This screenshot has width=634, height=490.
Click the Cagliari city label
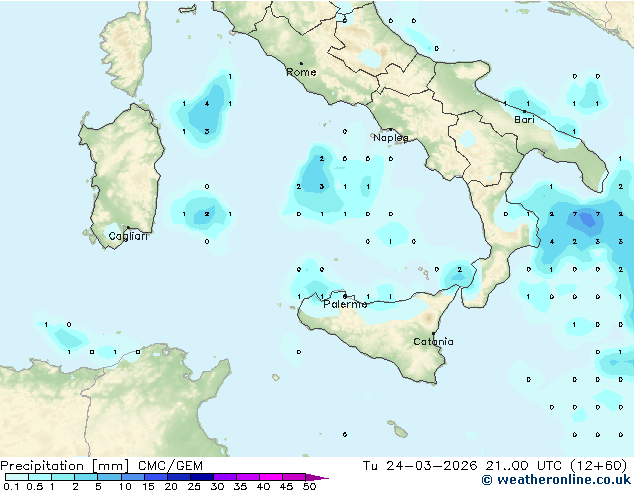tap(128, 236)
